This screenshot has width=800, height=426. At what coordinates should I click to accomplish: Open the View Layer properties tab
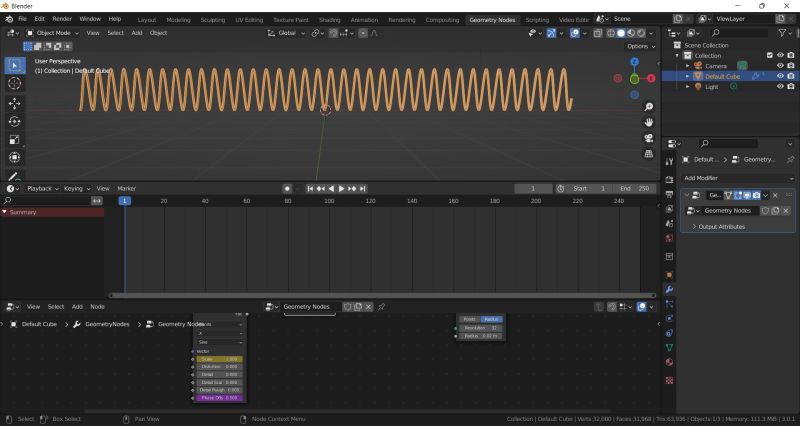pyautogui.click(x=669, y=209)
